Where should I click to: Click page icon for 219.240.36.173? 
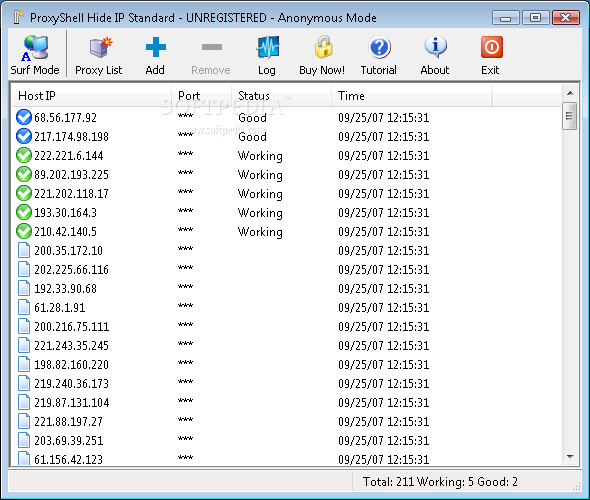tap(24, 383)
